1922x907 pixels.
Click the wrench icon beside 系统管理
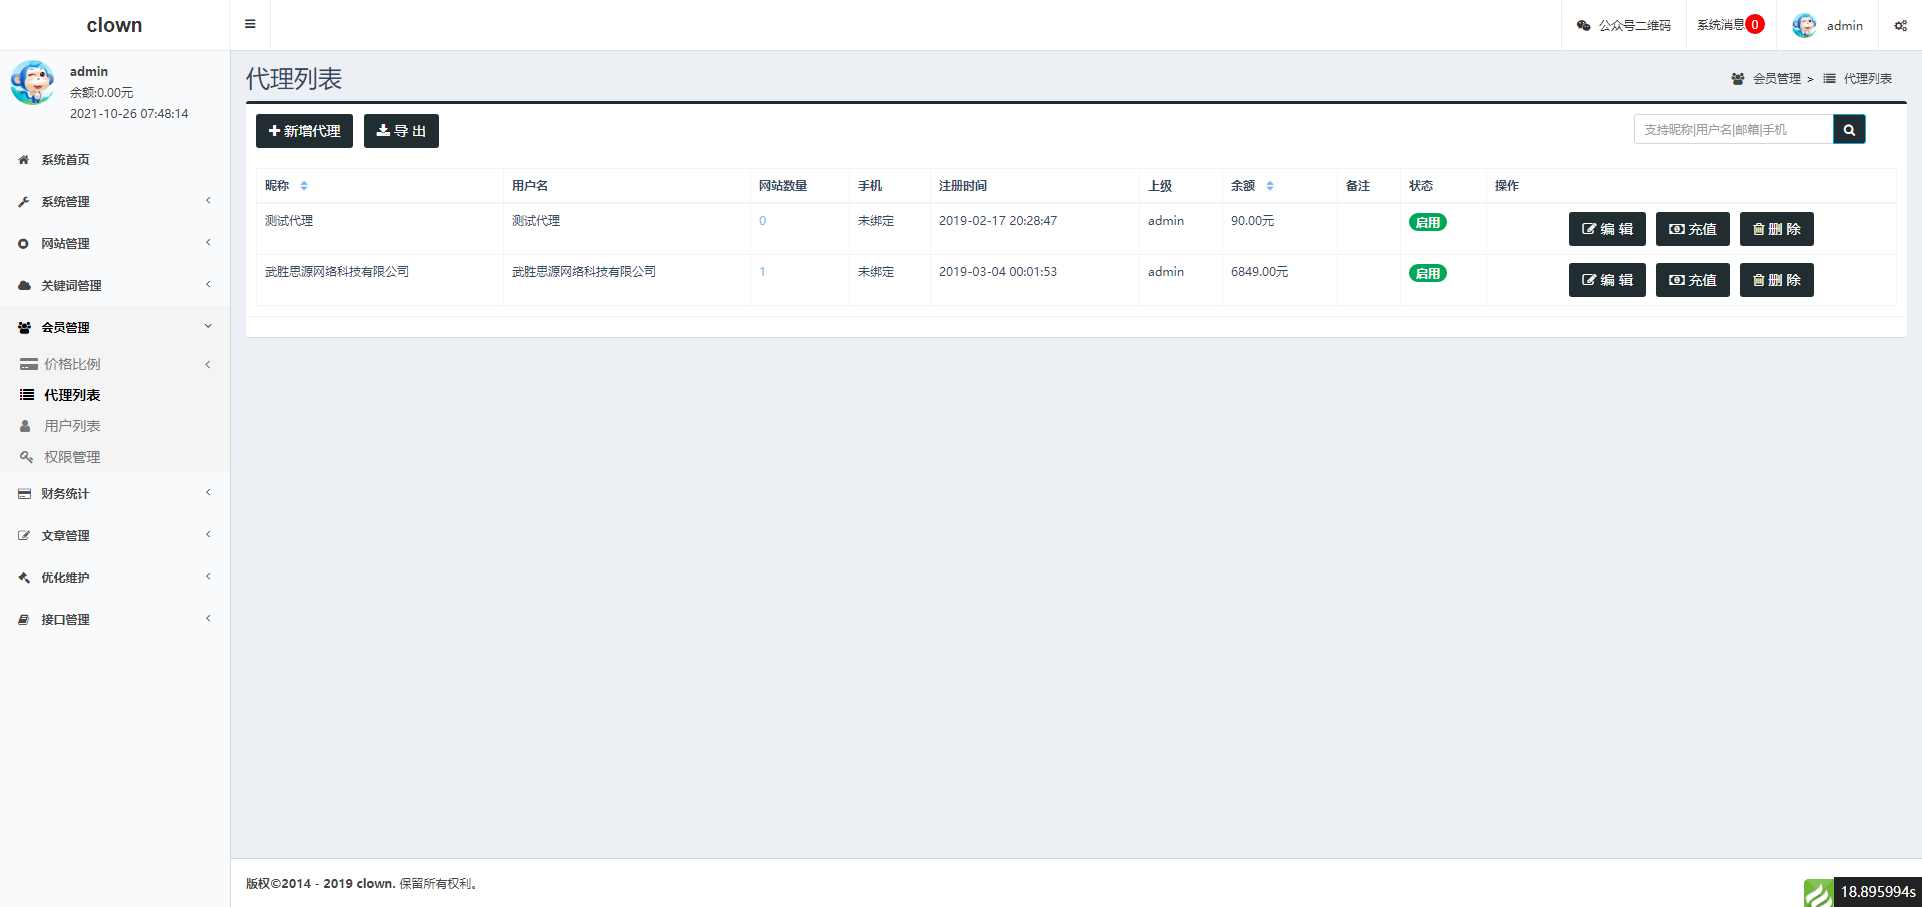[x=24, y=202]
